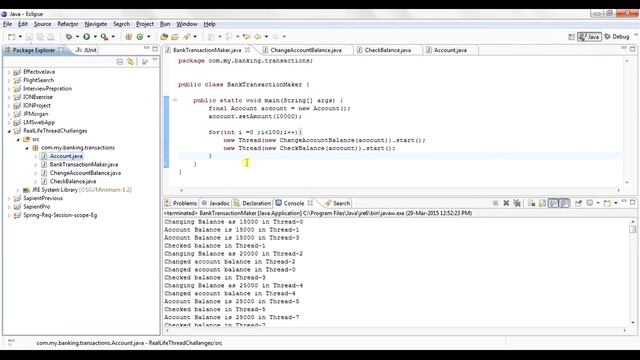Toggle Show Console When Standard Error Changes
The width and height of the screenshot is (640, 360).
(564, 203)
